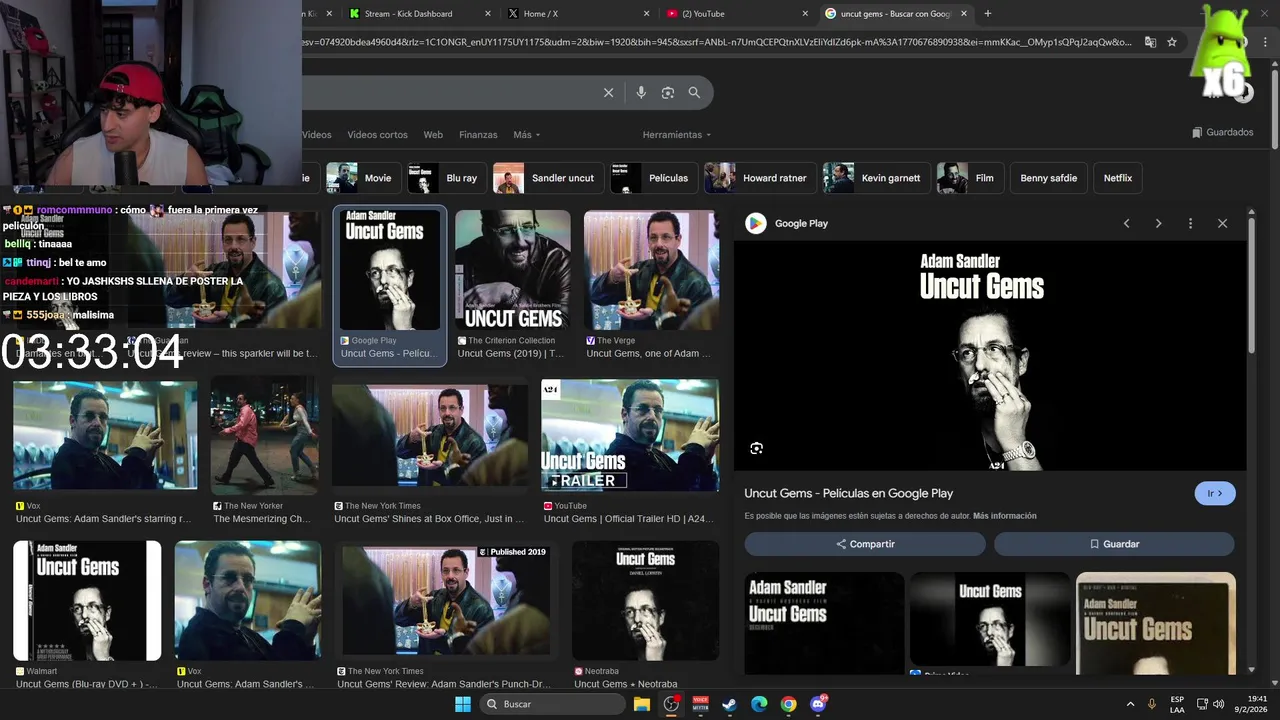This screenshot has width=1280, height=720.
Task: Click the magnifying glass search icon
Action: click(x=694, y=93)
